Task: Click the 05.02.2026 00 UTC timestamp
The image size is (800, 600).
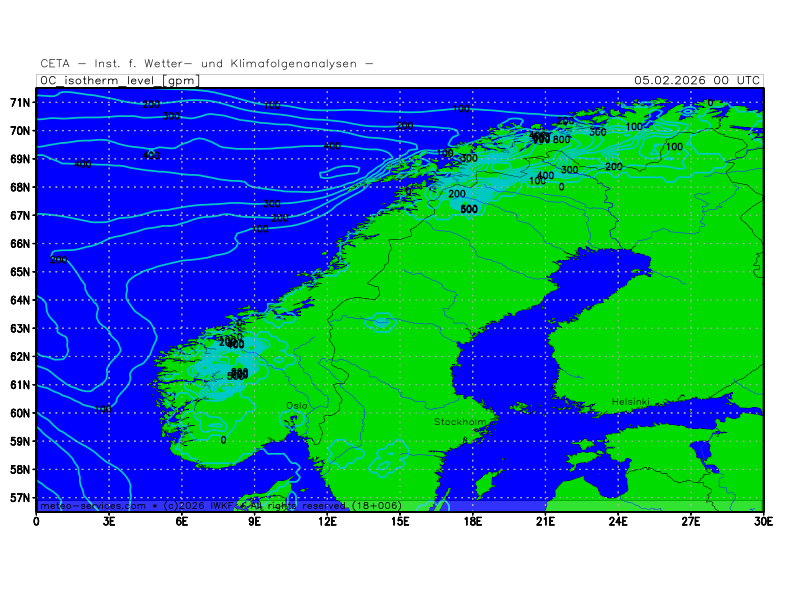Action: click(x=697, y=80)
